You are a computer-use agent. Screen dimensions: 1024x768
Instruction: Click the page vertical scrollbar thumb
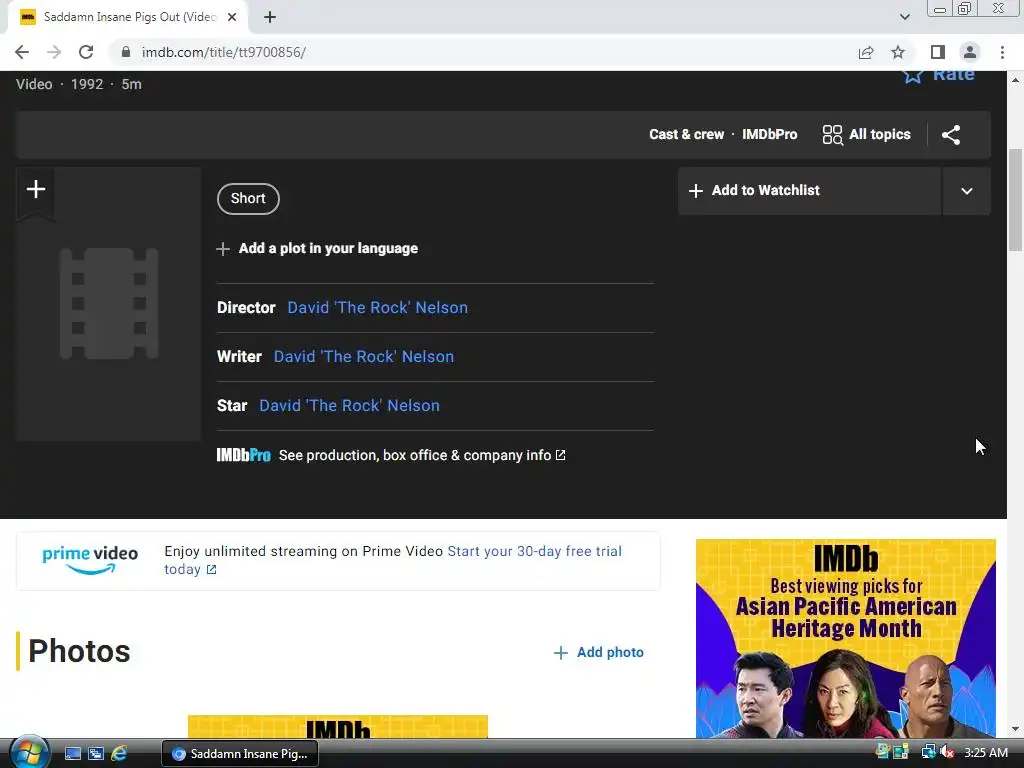coord(1015,200)
